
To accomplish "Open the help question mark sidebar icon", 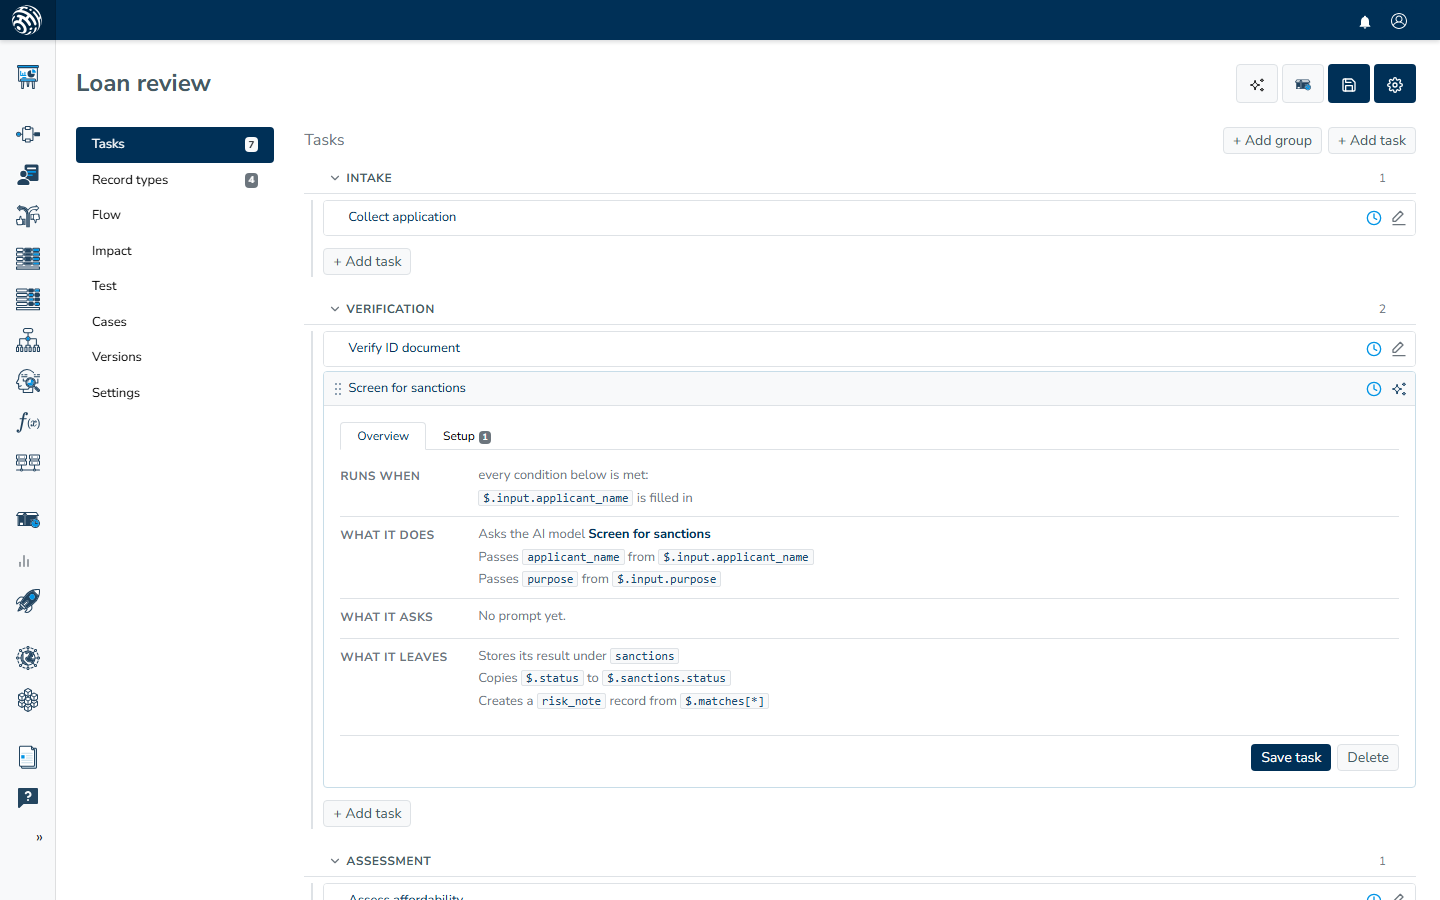I will (28, 798).
